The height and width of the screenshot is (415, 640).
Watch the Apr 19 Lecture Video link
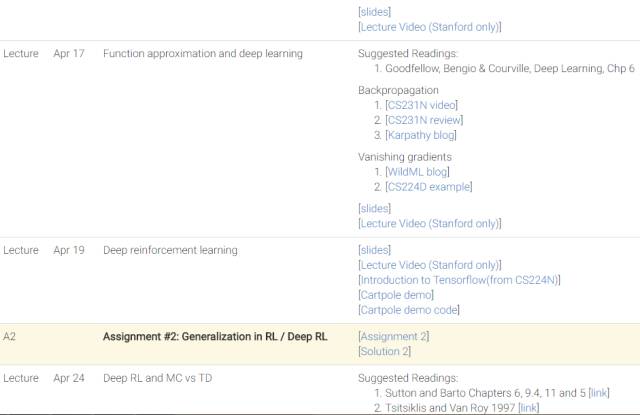pos(430,265)
